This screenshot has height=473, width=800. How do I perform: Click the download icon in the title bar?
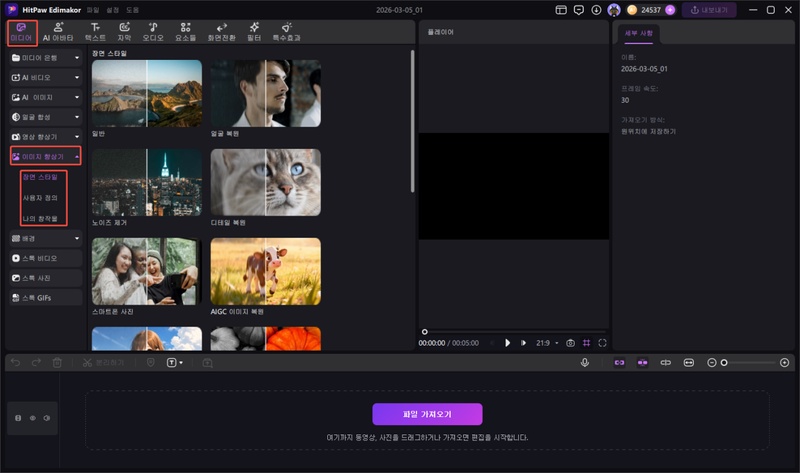[597, 10]
